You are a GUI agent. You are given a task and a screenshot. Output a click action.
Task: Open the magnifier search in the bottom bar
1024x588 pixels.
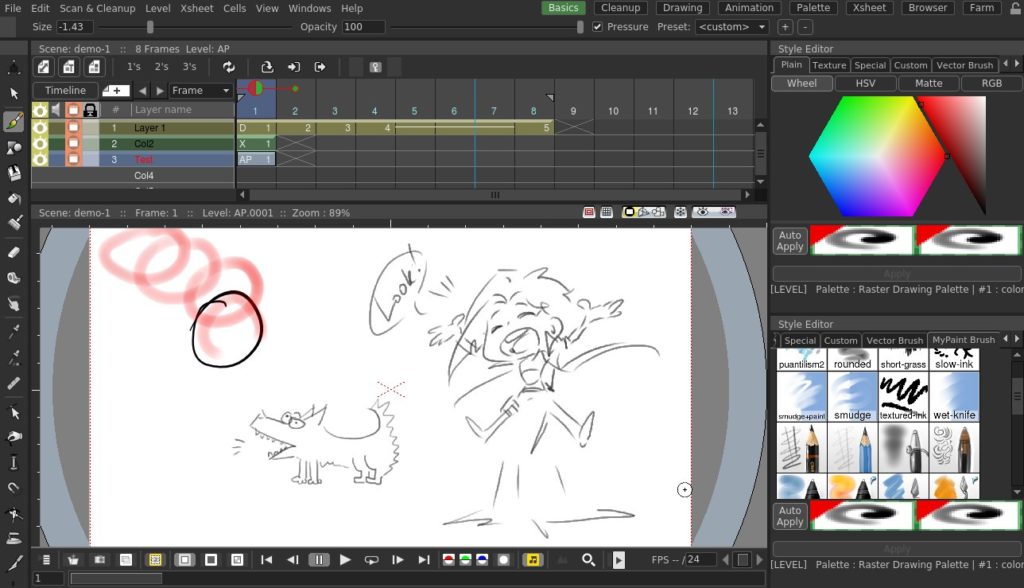coord(588,560)
